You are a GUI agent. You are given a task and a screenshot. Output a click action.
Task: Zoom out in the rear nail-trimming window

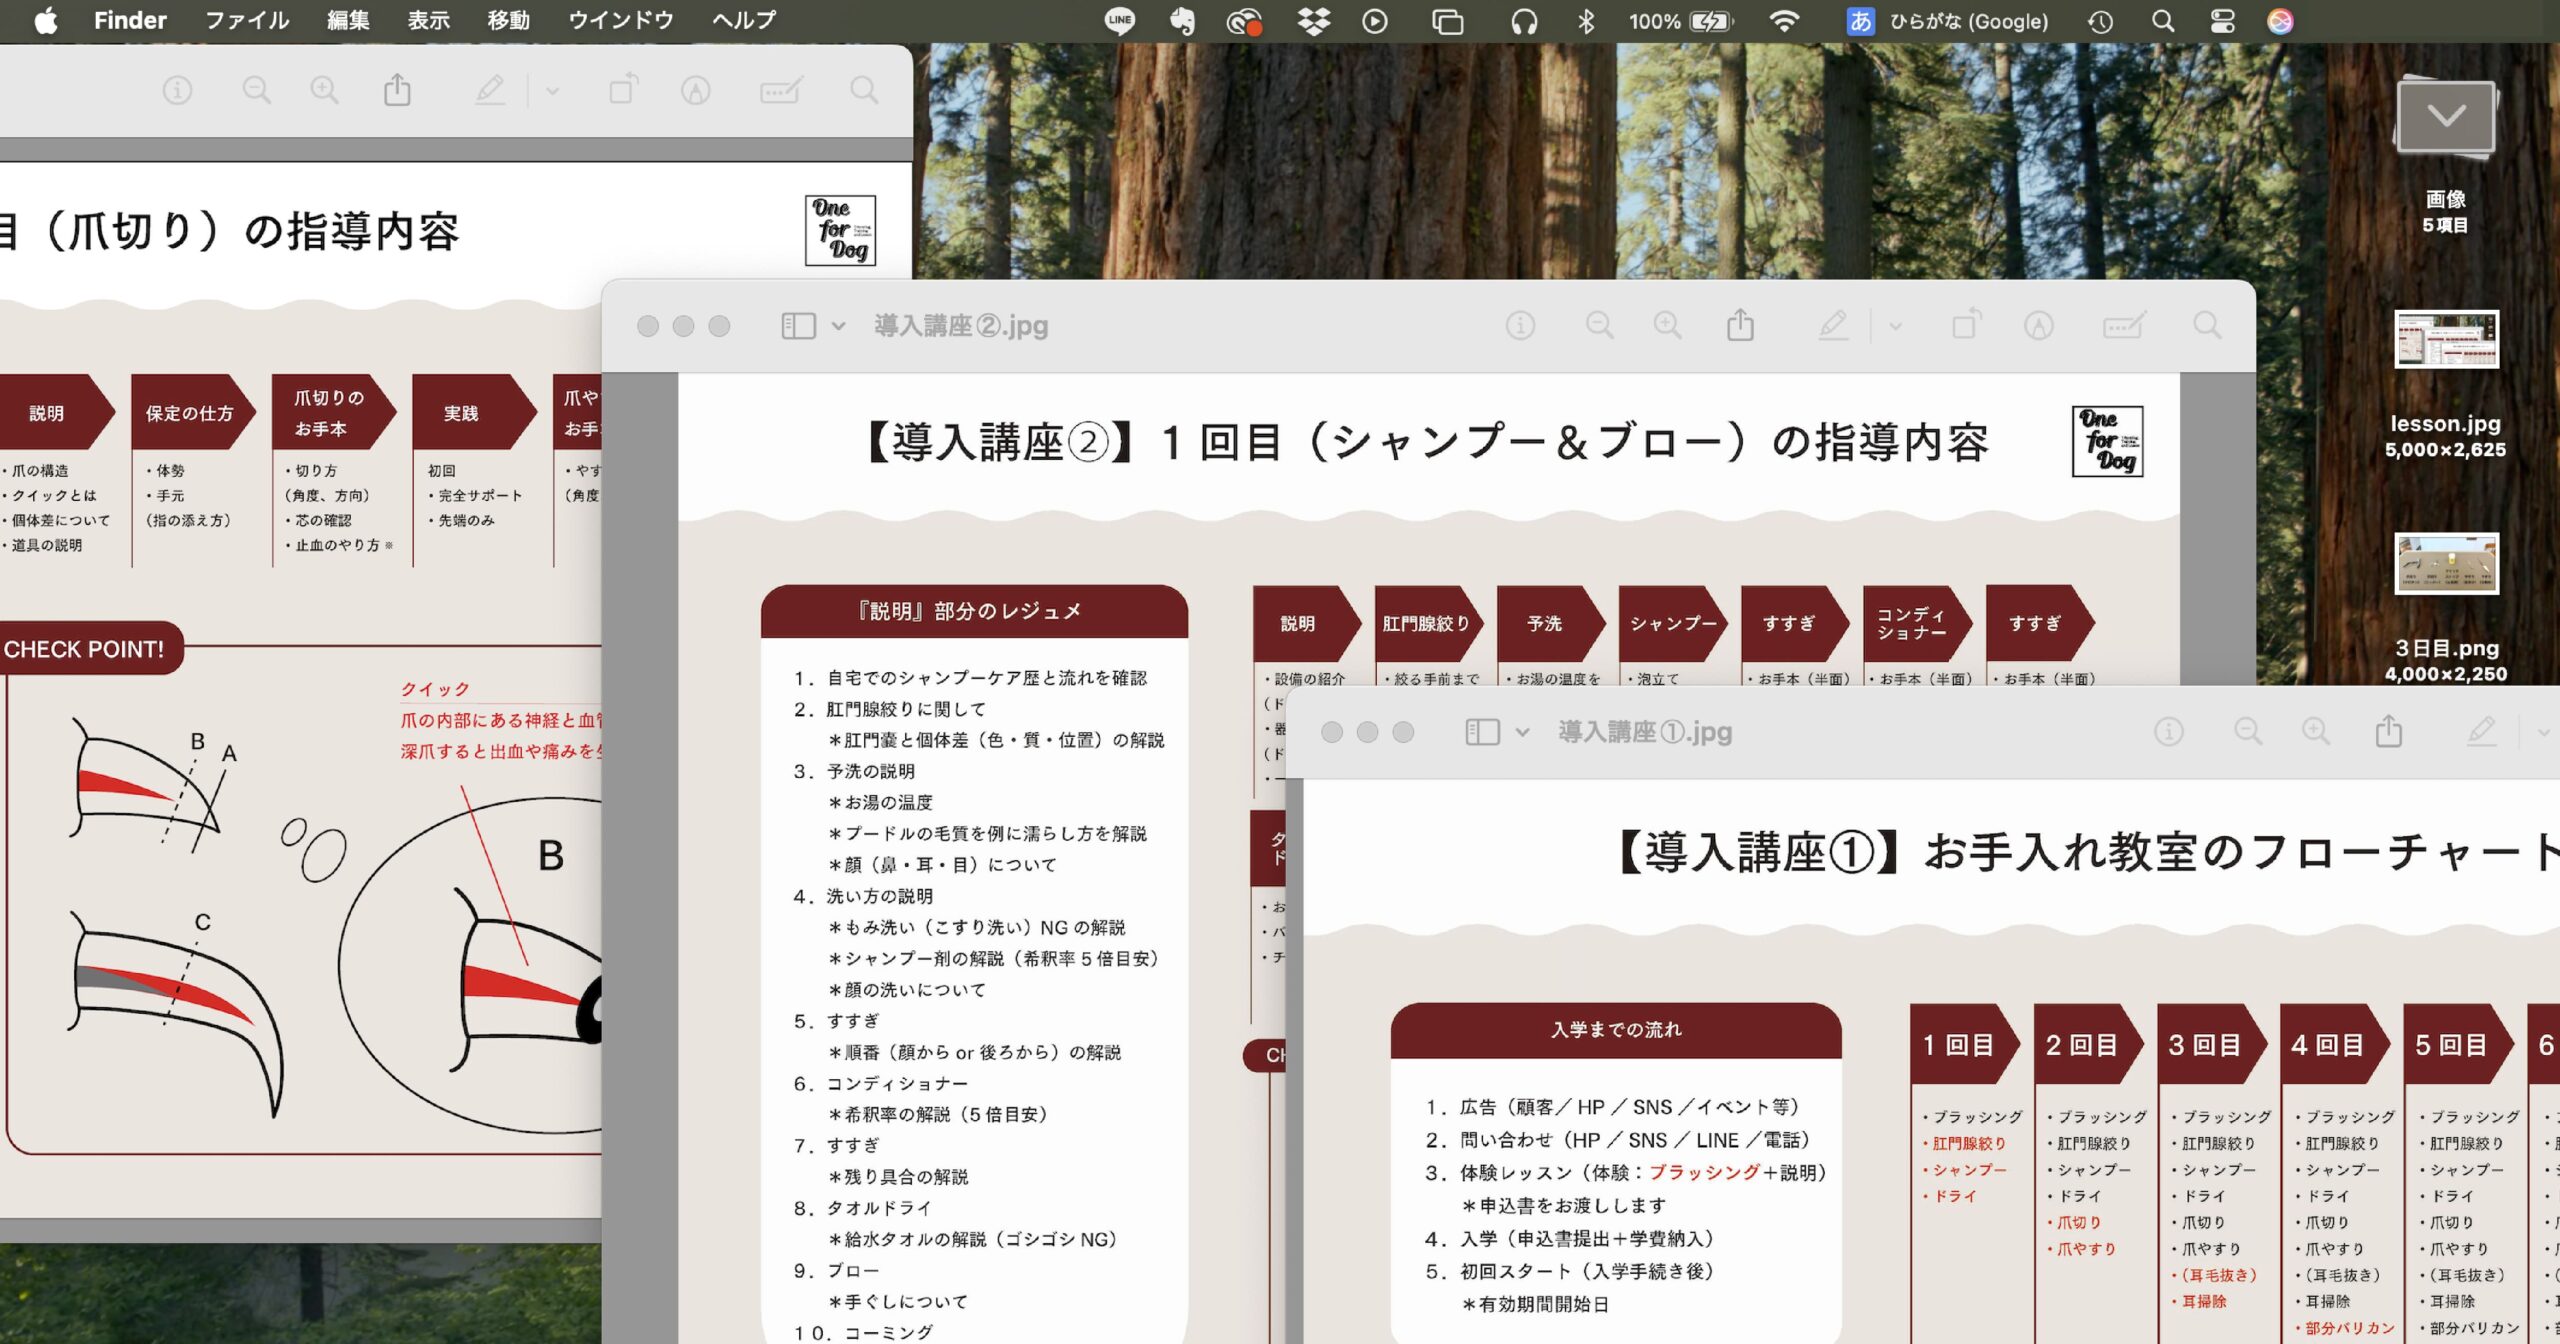(x=257, y=91)
